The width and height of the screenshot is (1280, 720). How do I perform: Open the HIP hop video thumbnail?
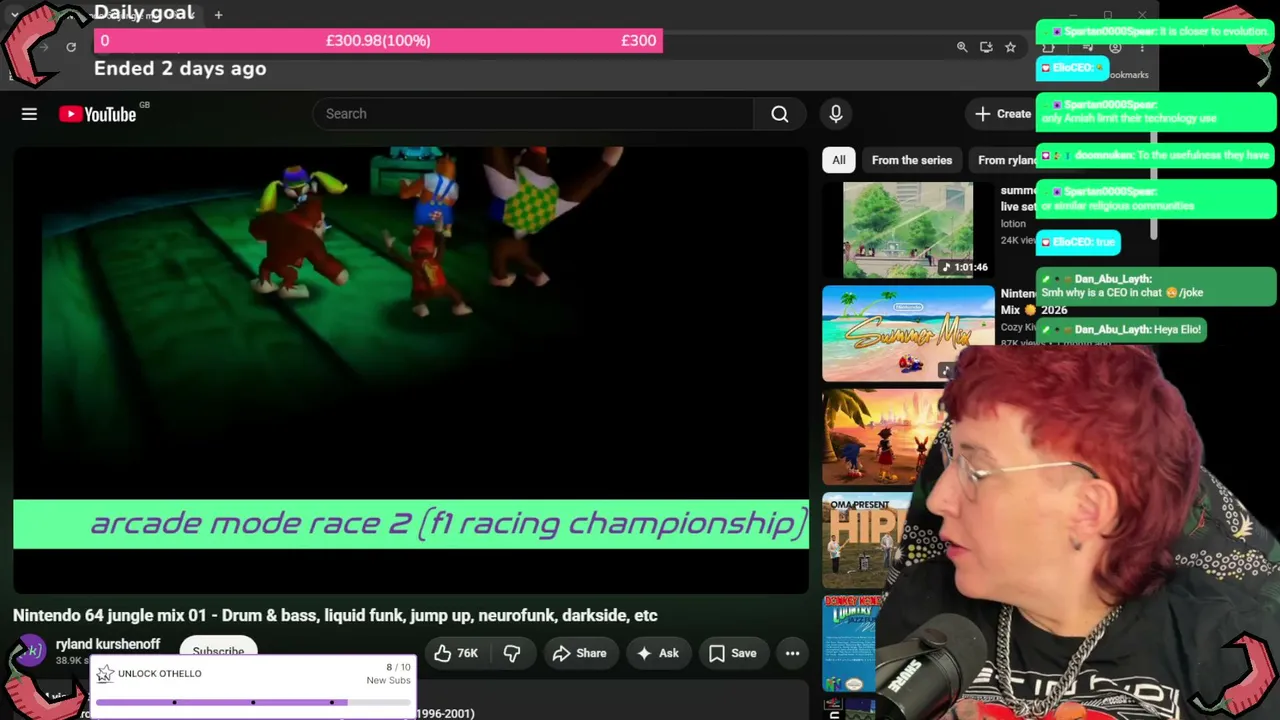click(868, 540)
